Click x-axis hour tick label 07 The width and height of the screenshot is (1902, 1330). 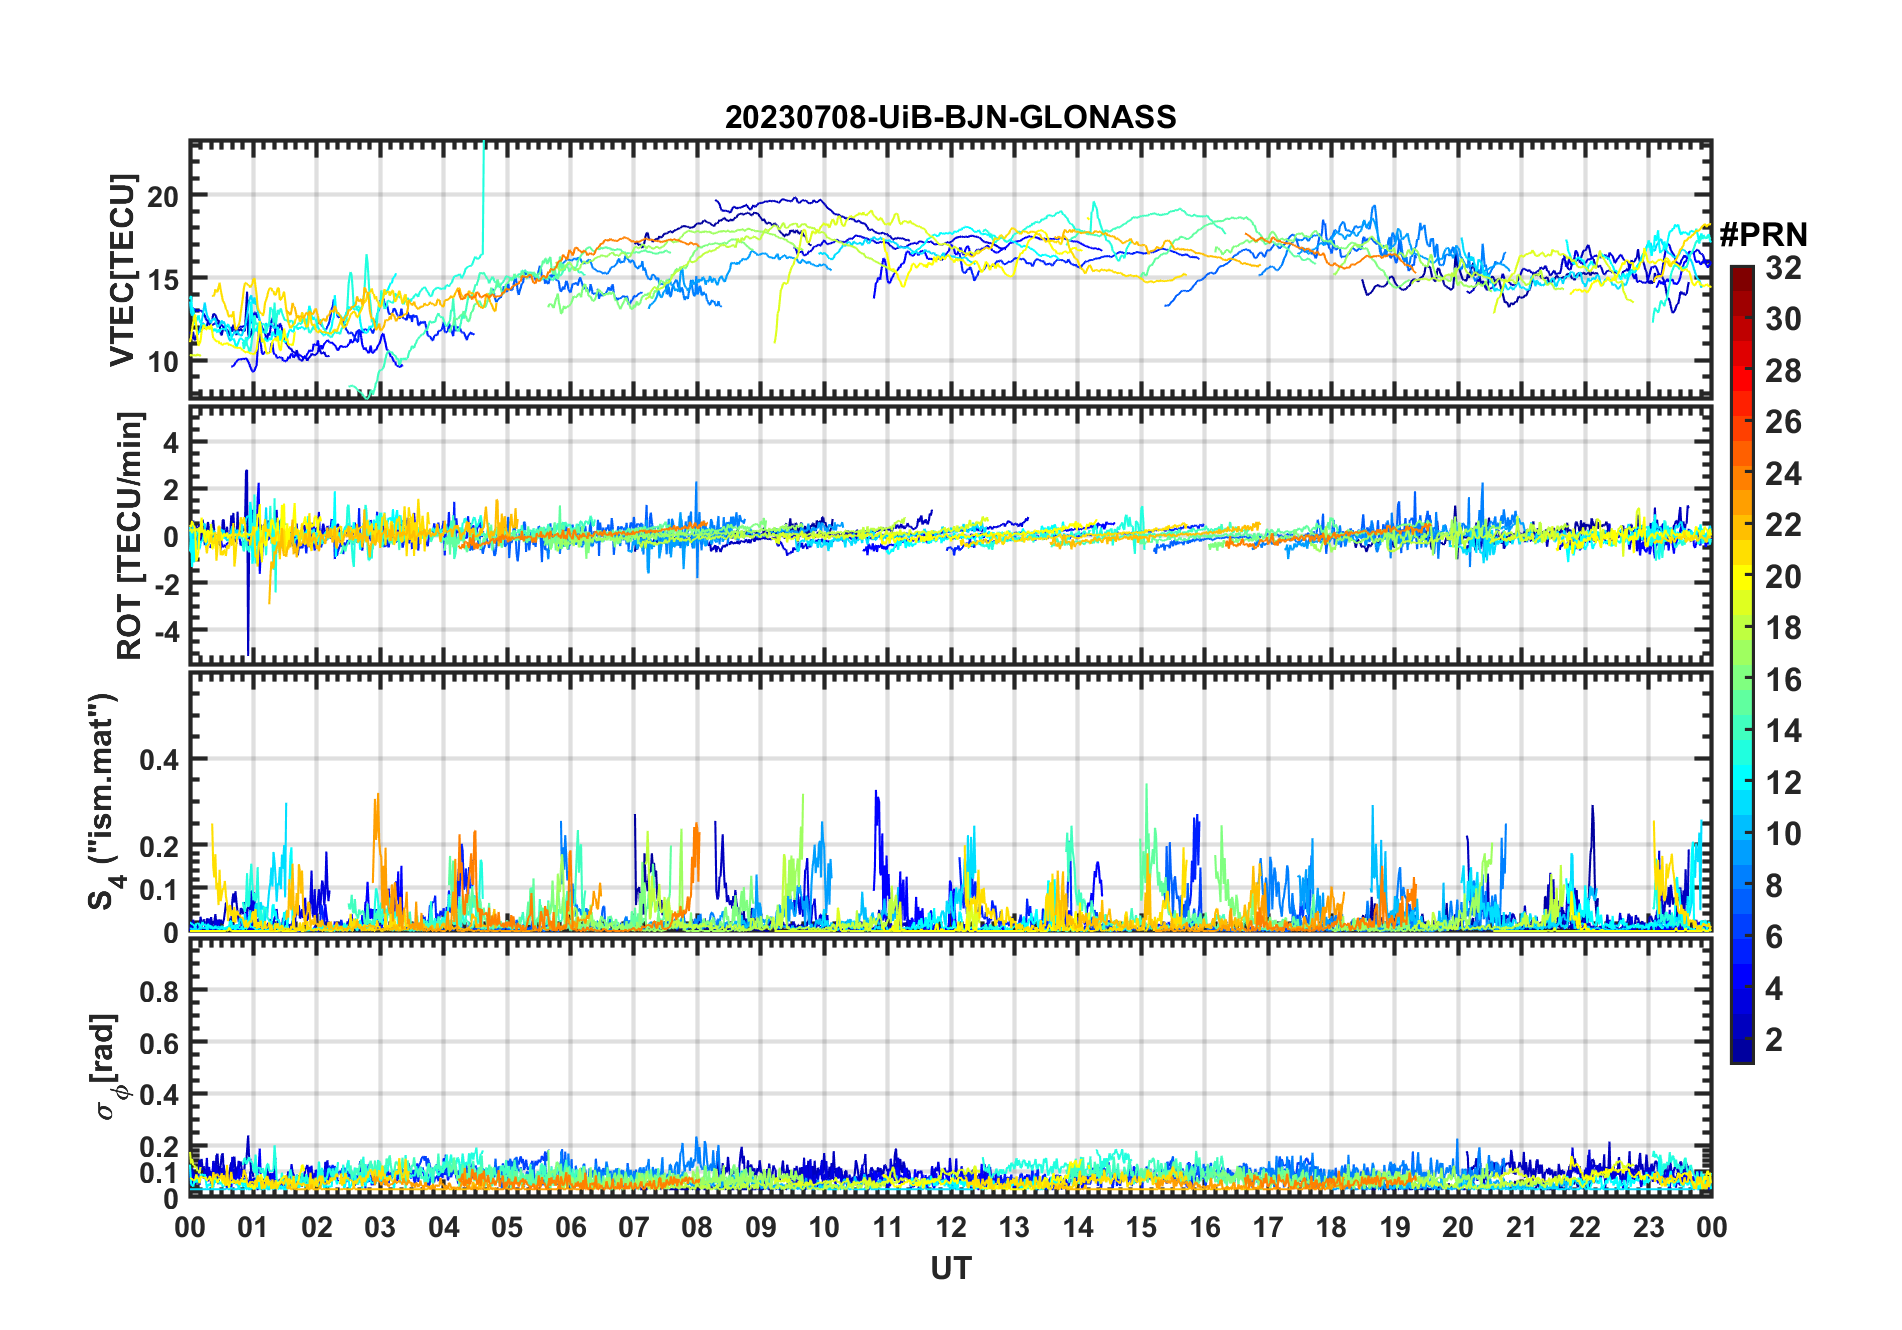pyautogui.click(x=634, y=1227)
